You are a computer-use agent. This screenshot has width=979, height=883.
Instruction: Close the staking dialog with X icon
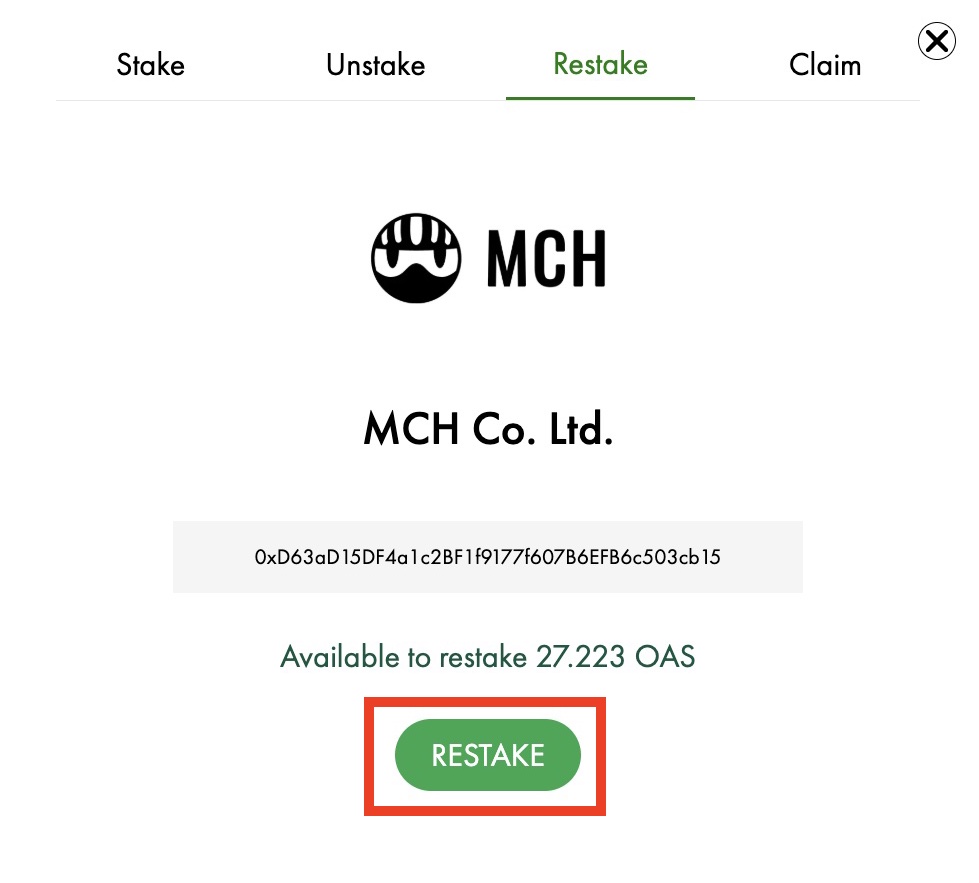click(x=937, y=41)
